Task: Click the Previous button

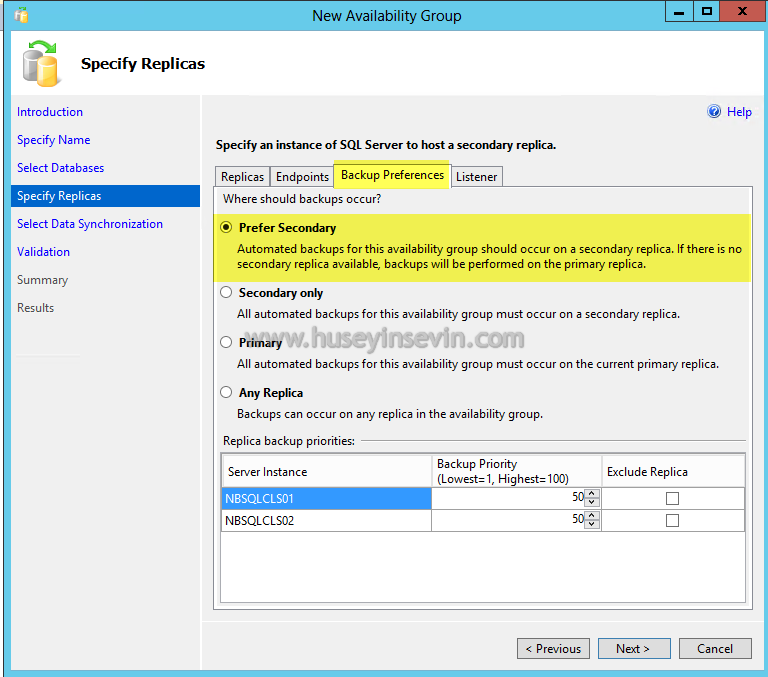Action: click(x=553, y=649)
